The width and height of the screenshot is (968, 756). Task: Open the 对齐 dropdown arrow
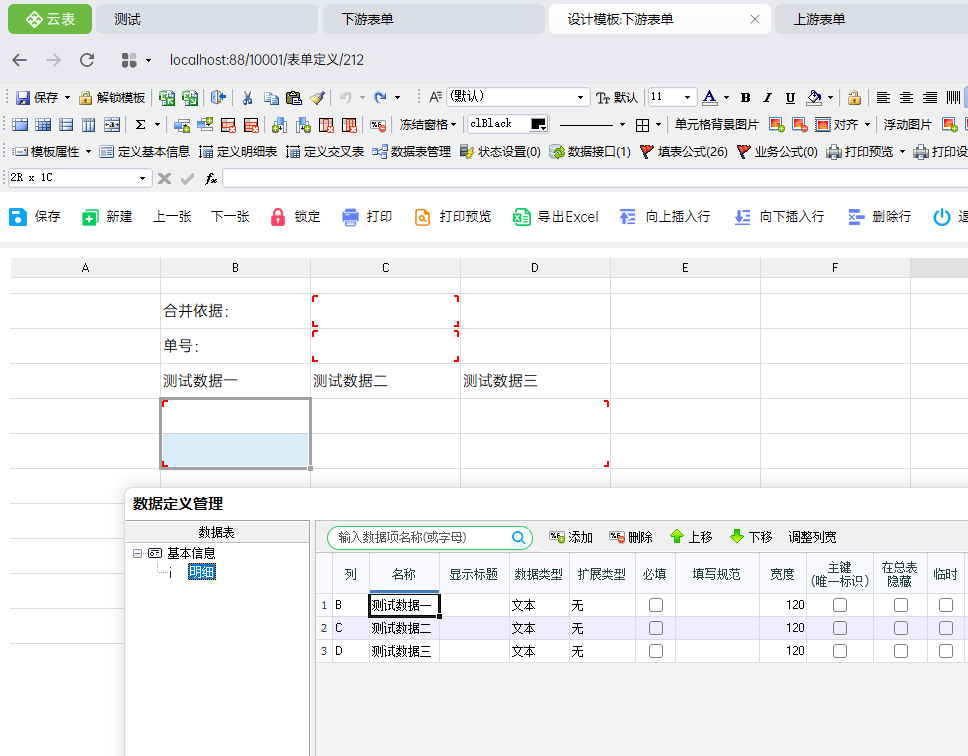[867, 125]
